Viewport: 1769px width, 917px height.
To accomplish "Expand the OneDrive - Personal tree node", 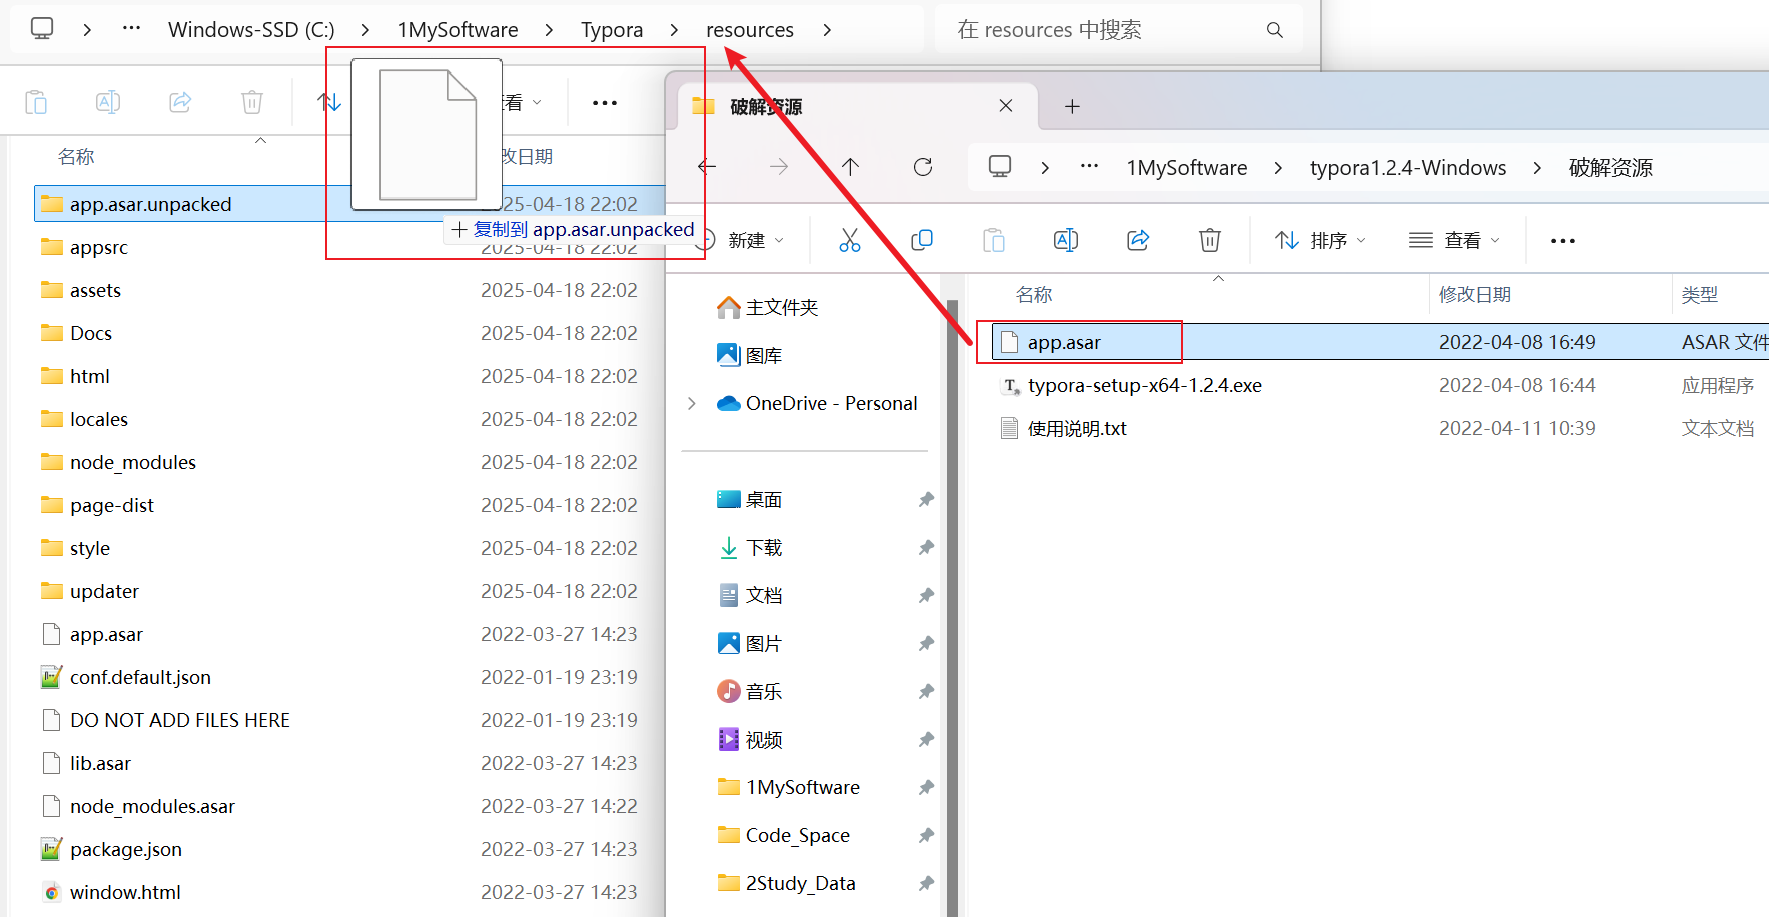I will pyautogui.click(x=691, y=403).
